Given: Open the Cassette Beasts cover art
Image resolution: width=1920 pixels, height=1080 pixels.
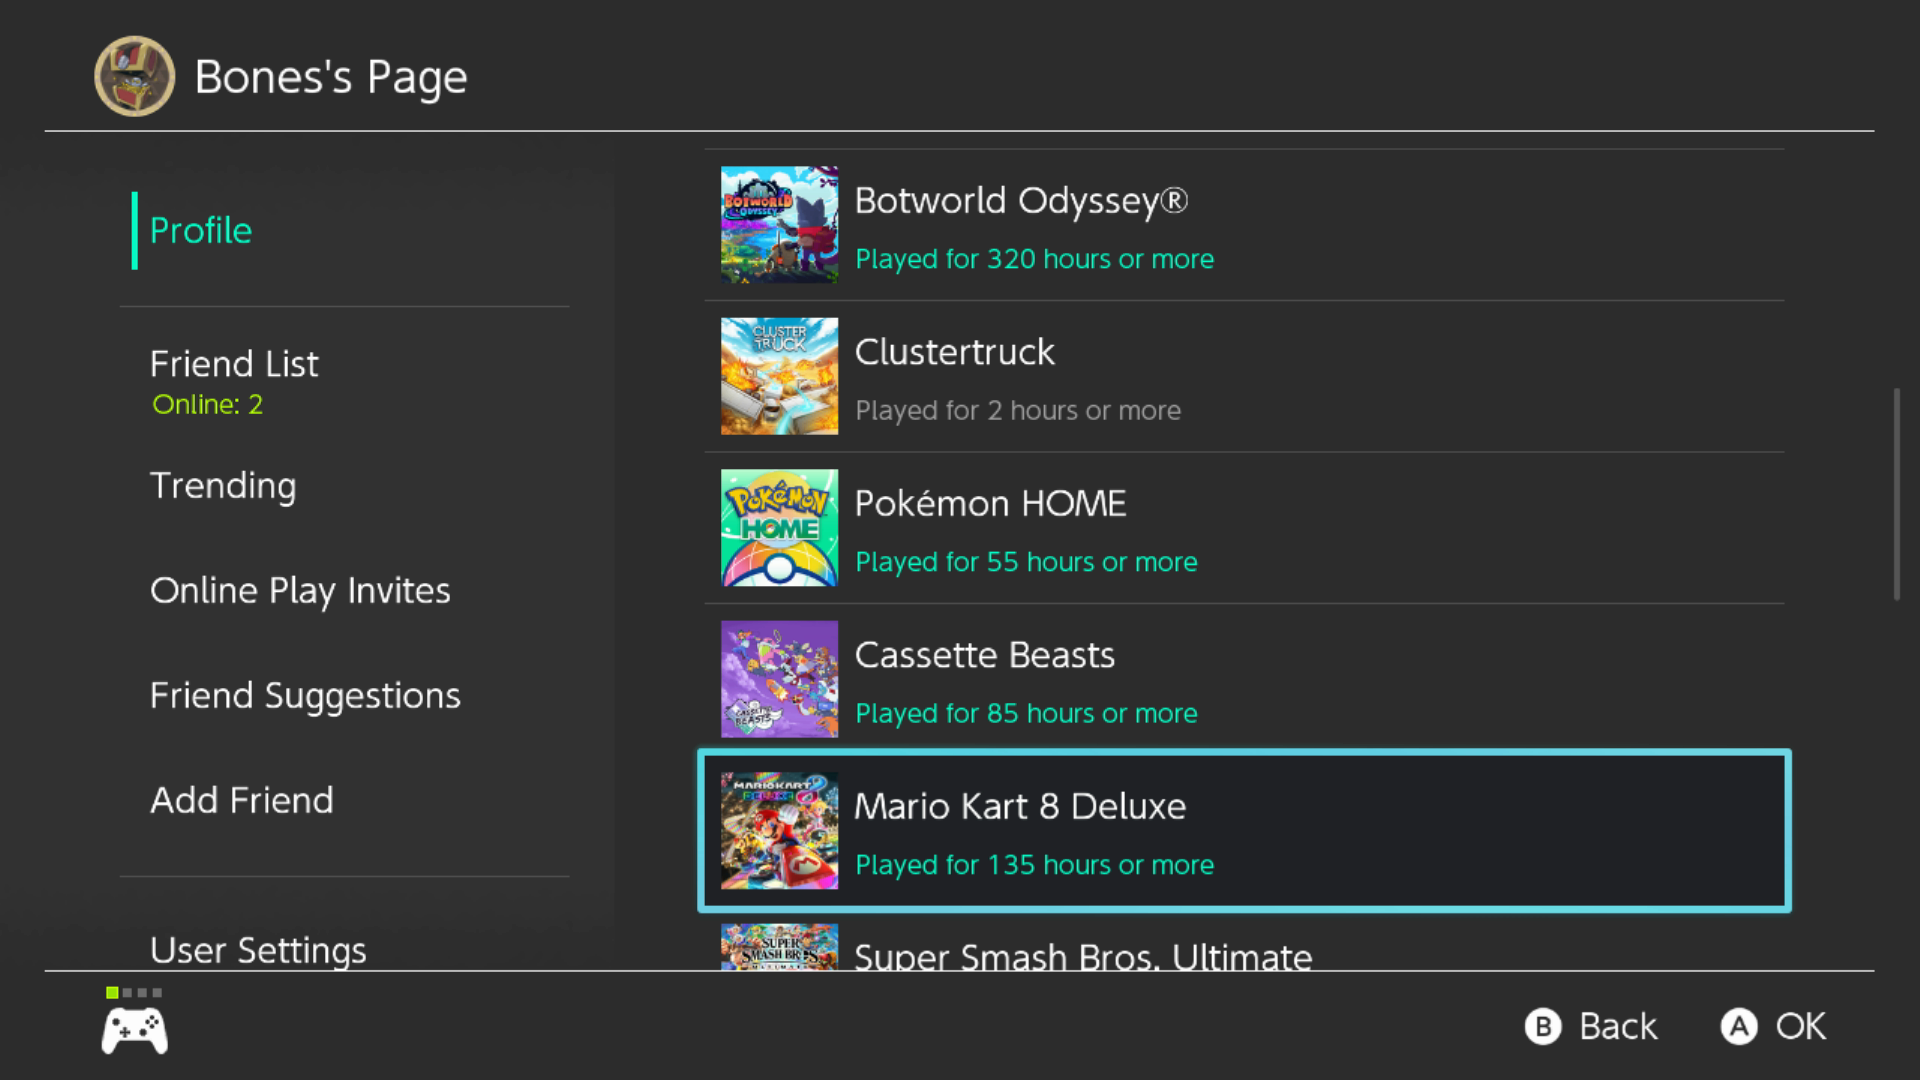Looking at the screenshot, I should click(x=779, y=679).
